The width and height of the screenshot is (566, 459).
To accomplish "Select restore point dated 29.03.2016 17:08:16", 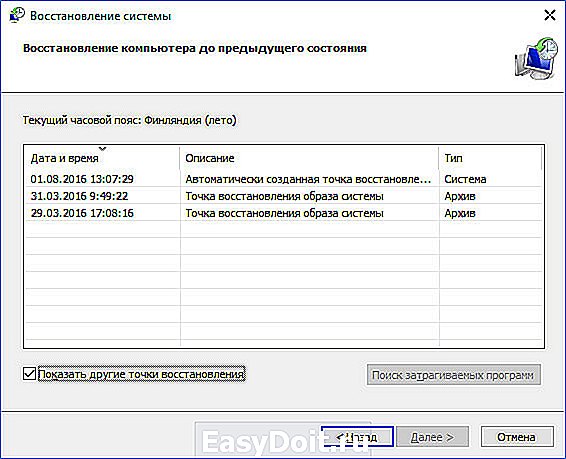I will [x=284, y=213].
